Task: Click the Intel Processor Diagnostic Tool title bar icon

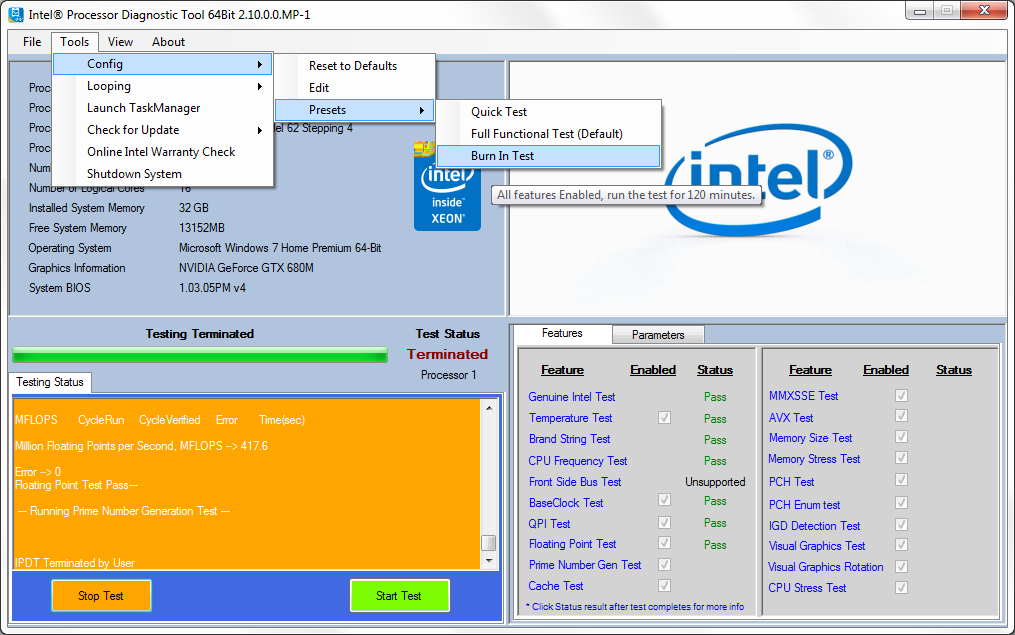Action: point(16,14)
